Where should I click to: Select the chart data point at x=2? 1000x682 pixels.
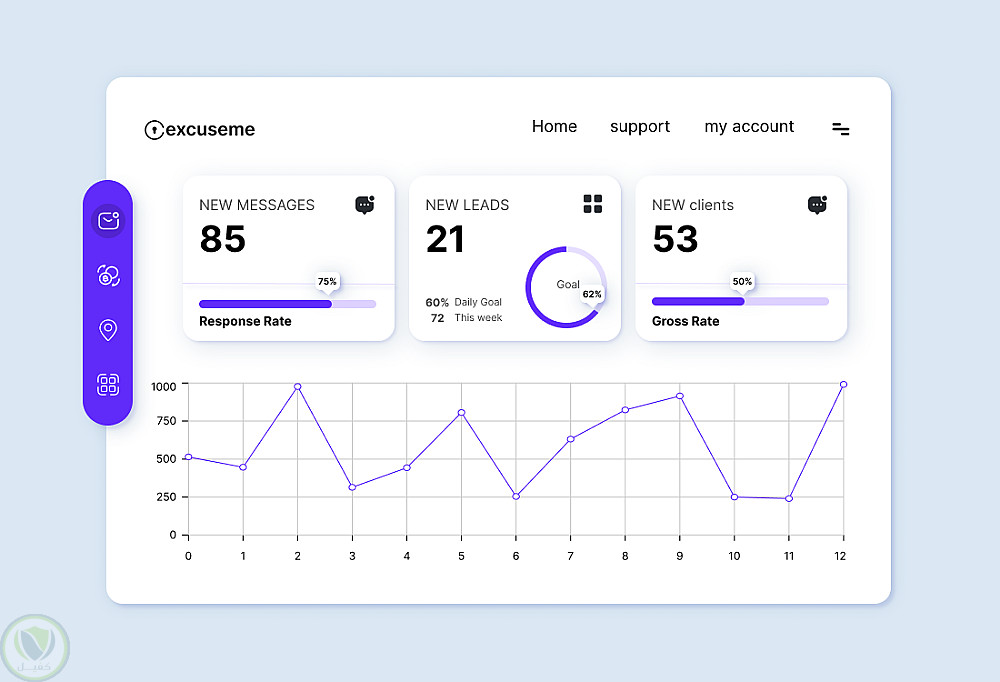[x=298, y=387]
